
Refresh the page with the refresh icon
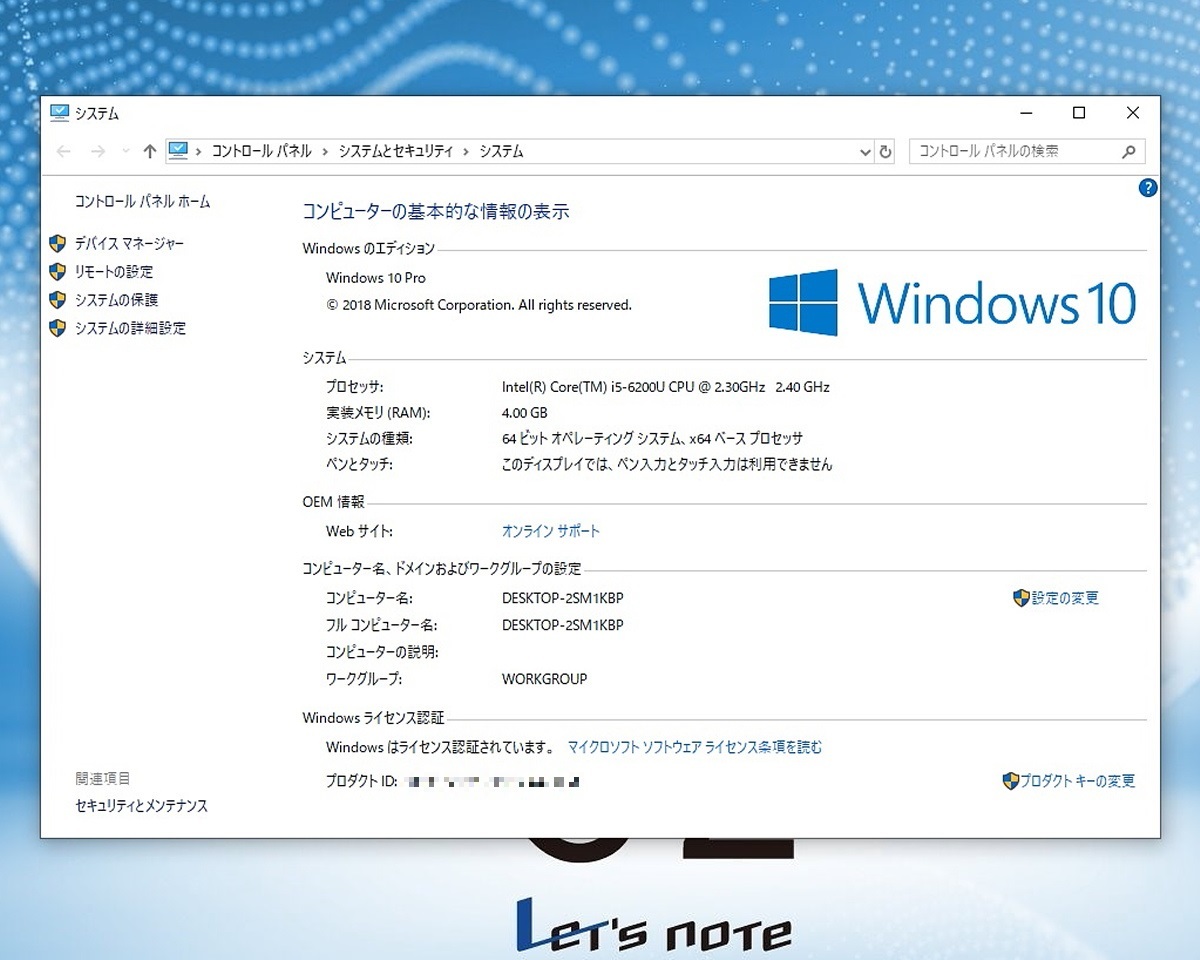885,152
